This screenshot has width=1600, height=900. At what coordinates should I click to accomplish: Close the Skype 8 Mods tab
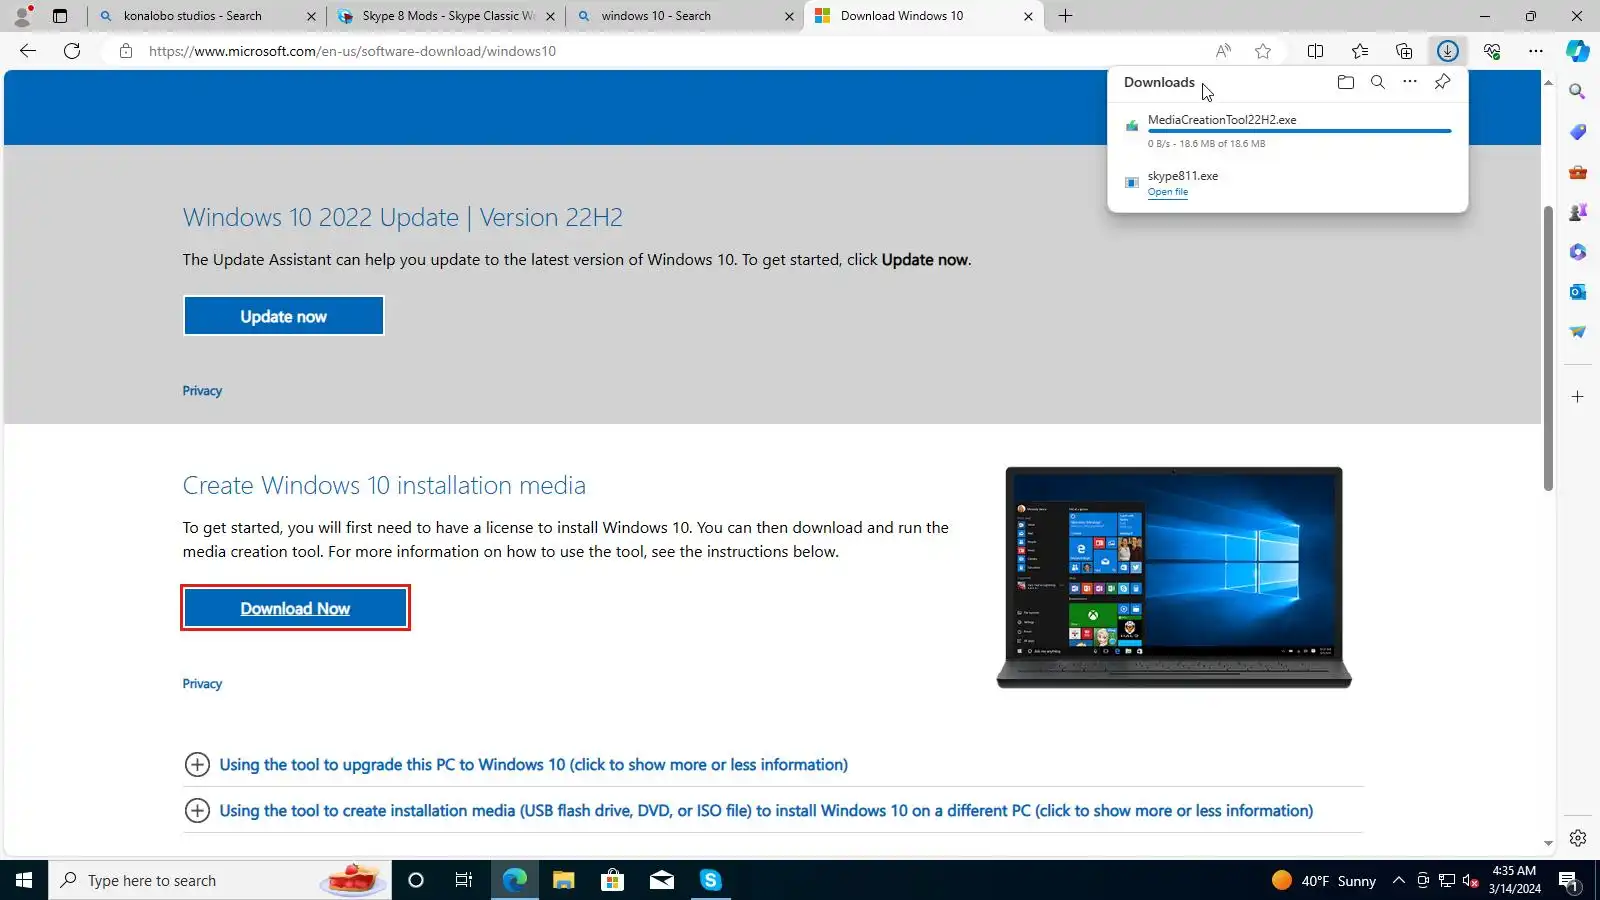[x=551, y=16]
